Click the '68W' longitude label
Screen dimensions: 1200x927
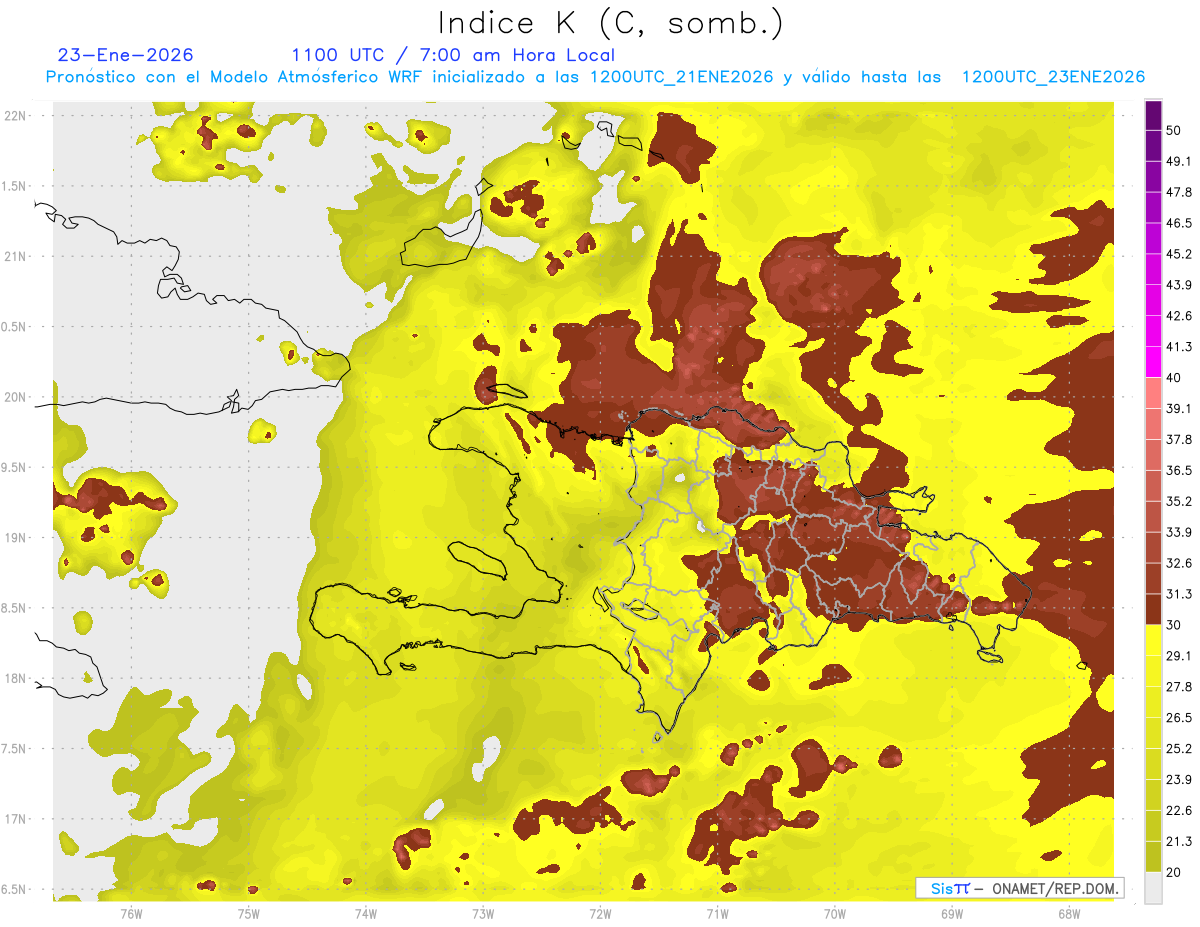[1069, 914]
